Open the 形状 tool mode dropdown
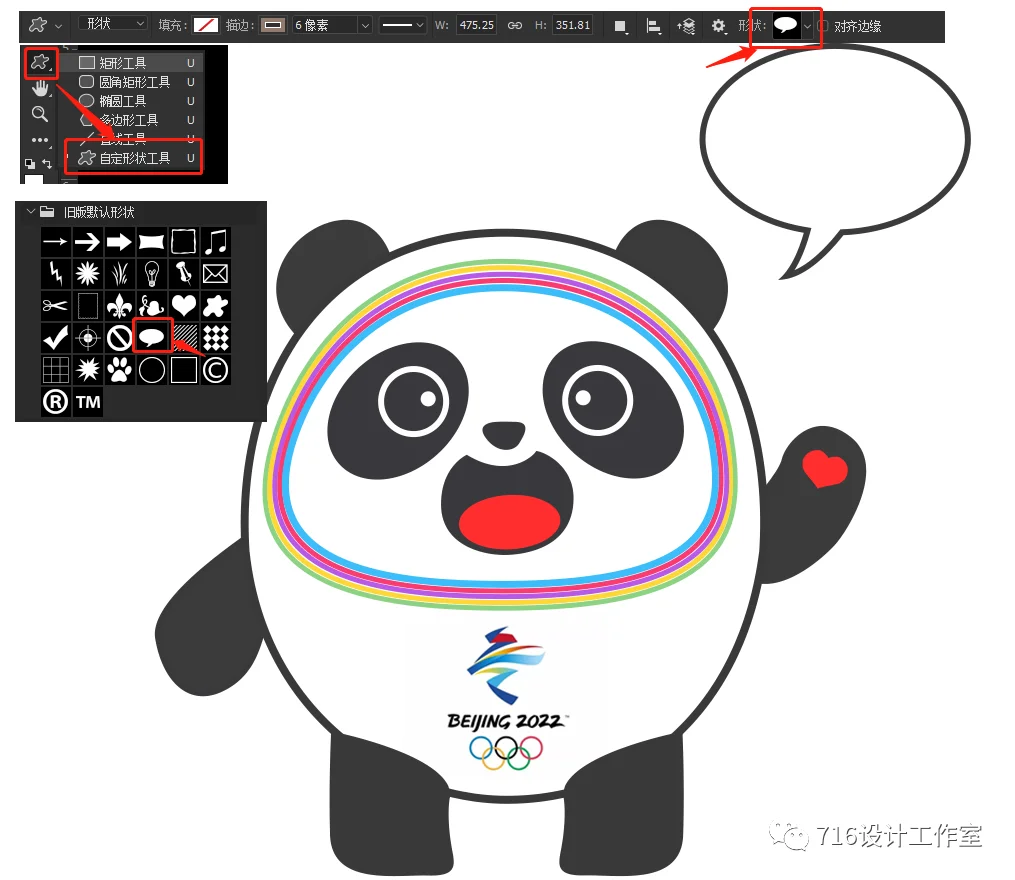Screen dimensions: 1015x880 point(112,24)
